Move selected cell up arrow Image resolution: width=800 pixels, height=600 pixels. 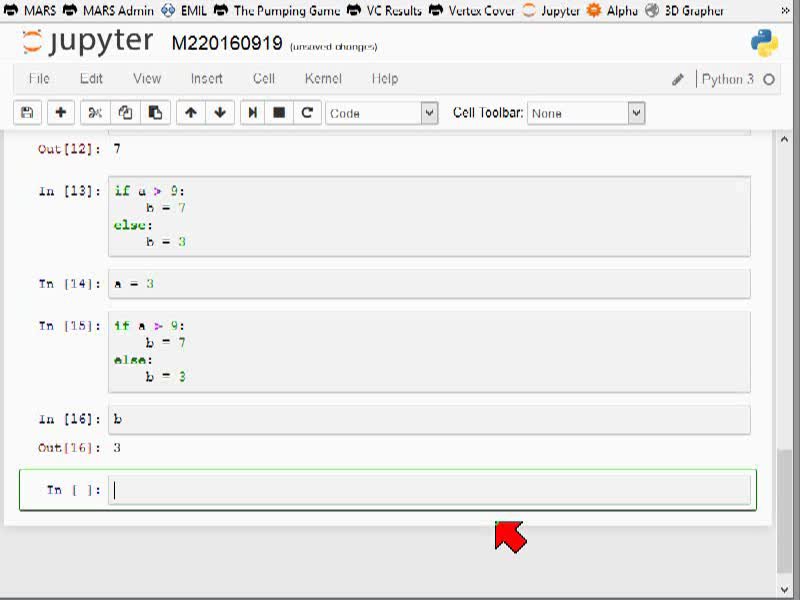pos(191,113)
